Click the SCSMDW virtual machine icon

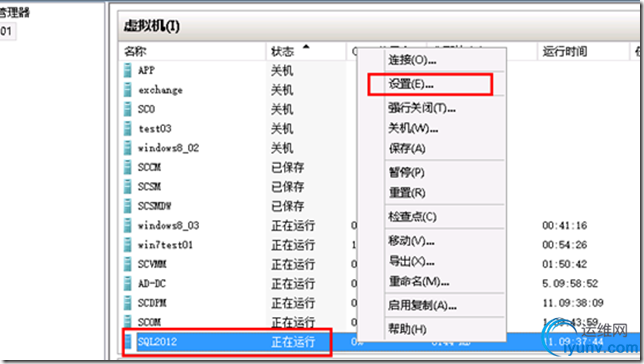coord(128,205)
